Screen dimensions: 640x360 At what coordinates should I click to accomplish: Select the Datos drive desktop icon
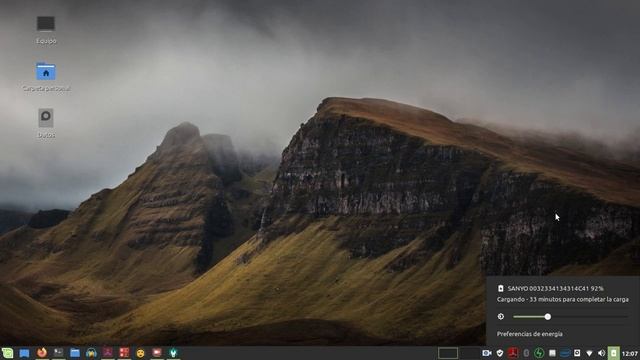(46, 123)
